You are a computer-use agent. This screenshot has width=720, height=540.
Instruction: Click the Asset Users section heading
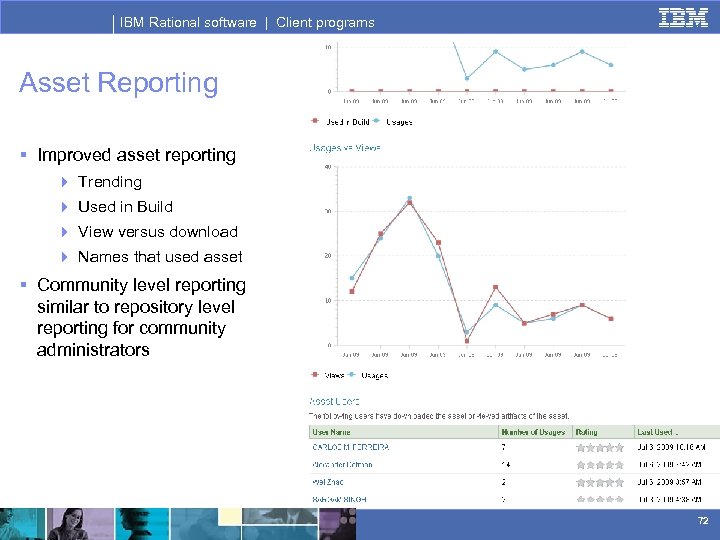(x=334, y=401)
